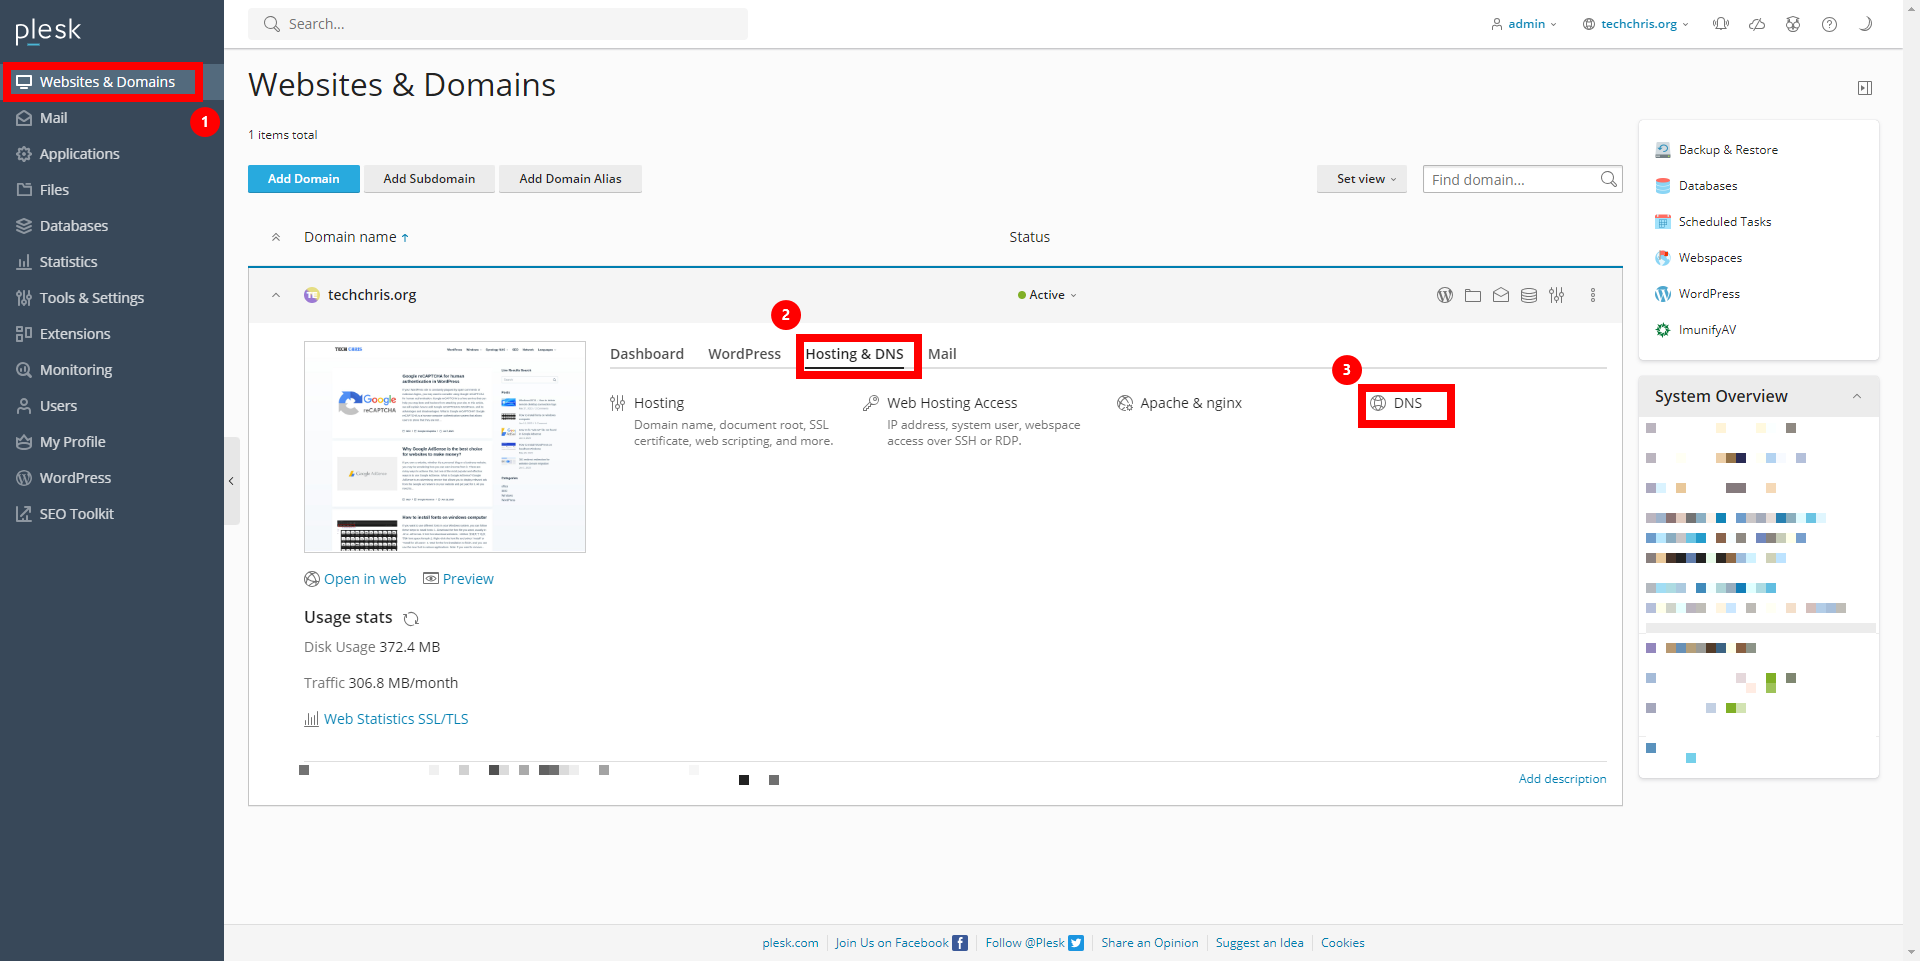
Task: Switch to the Dashboard tab
Action: (x=646, y=354)
